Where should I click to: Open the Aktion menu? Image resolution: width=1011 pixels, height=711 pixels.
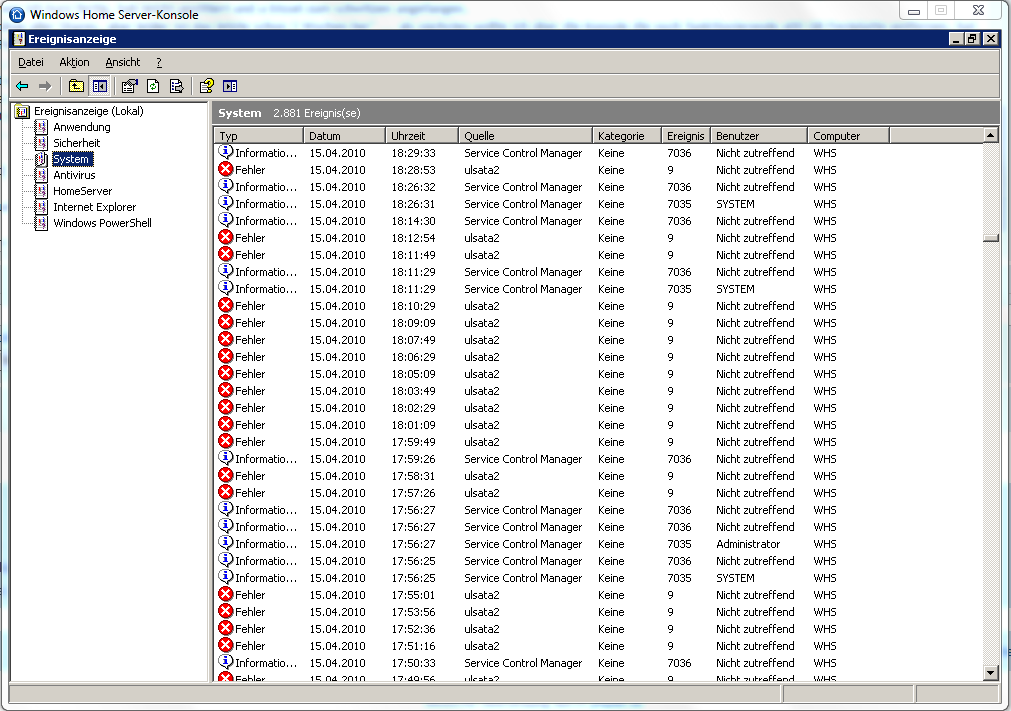coord(74,63)
